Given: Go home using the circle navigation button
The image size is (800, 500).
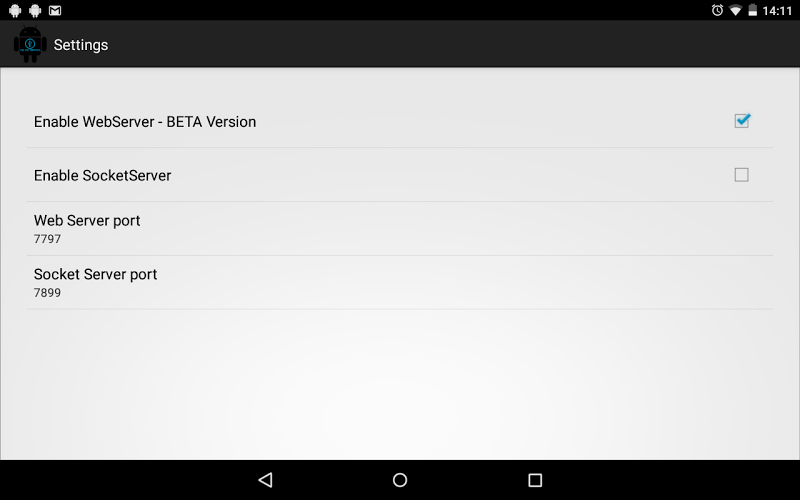Looking at the screenshot, I should click(400, 480).
